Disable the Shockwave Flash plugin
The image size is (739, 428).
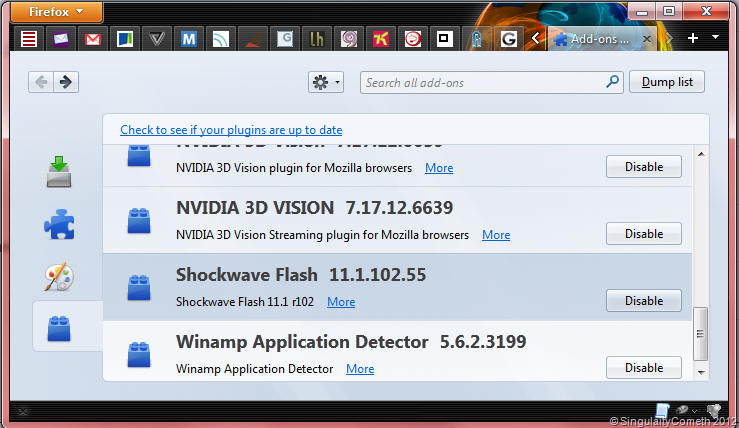tap(644, 301)
